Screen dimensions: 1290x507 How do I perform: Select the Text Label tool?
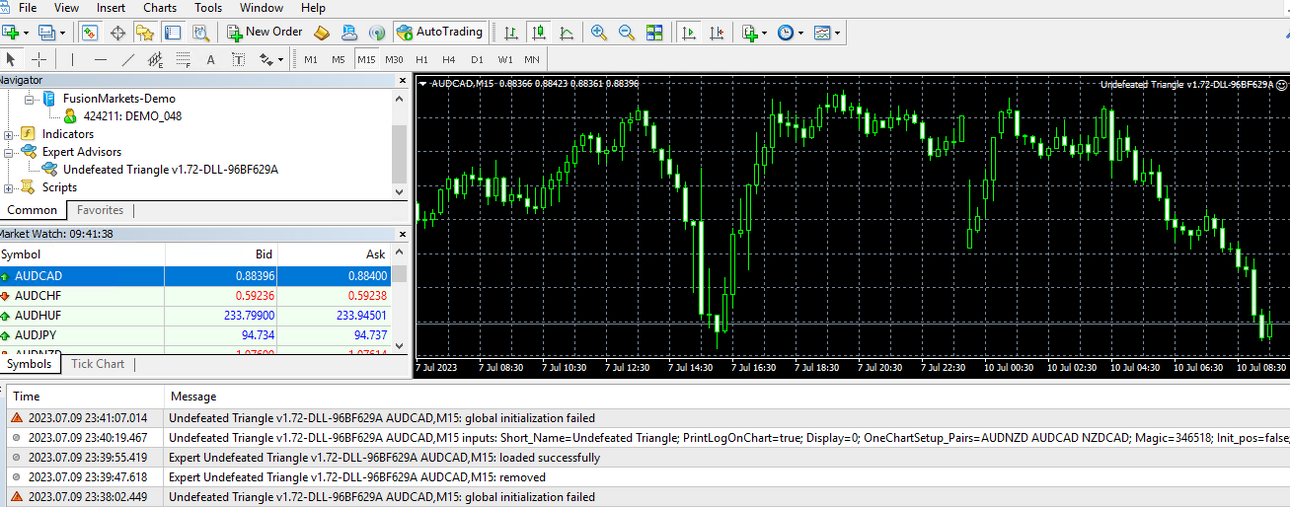point(239,59)
